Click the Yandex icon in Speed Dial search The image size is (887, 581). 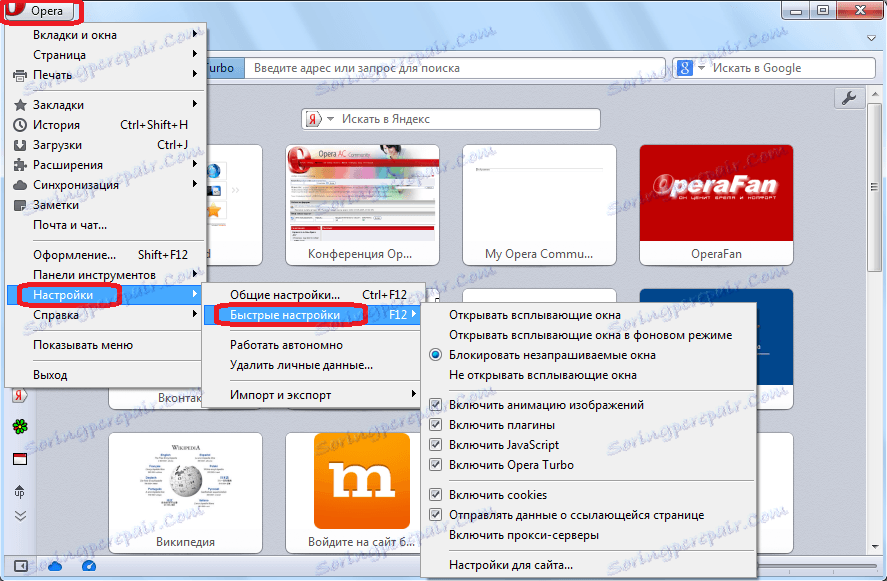pos(312,119)
